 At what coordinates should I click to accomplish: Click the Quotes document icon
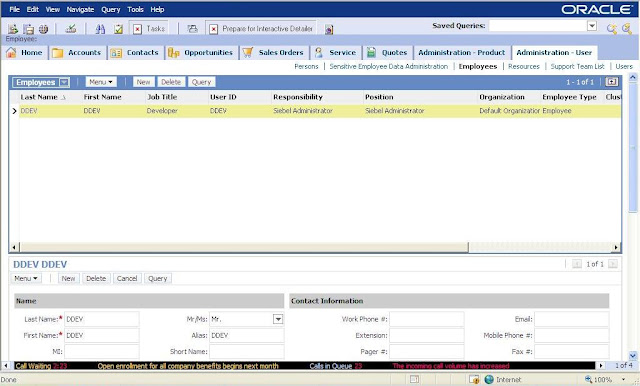(371, 52)
